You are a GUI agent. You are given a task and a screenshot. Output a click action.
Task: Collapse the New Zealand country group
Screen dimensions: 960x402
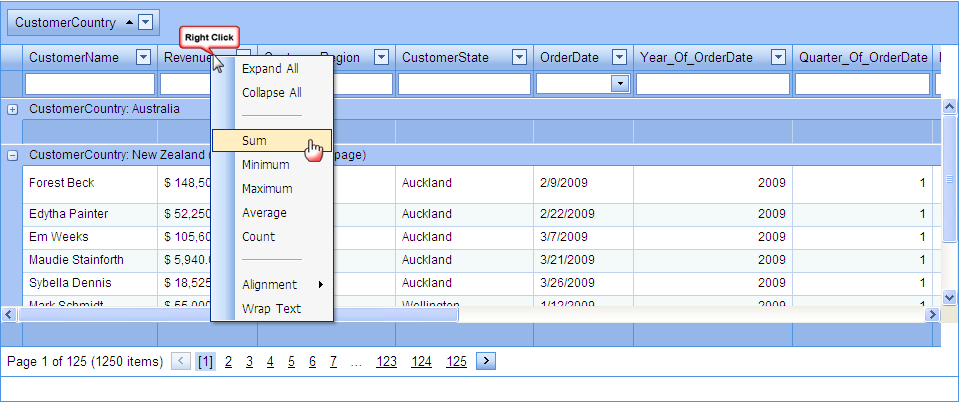pyautogui.click(x=13, y=155)
